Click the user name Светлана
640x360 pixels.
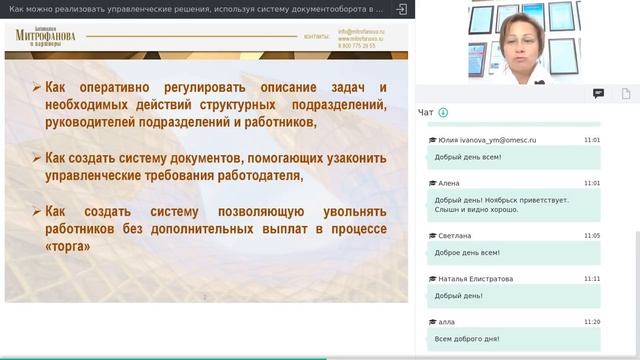coord(454,236)
